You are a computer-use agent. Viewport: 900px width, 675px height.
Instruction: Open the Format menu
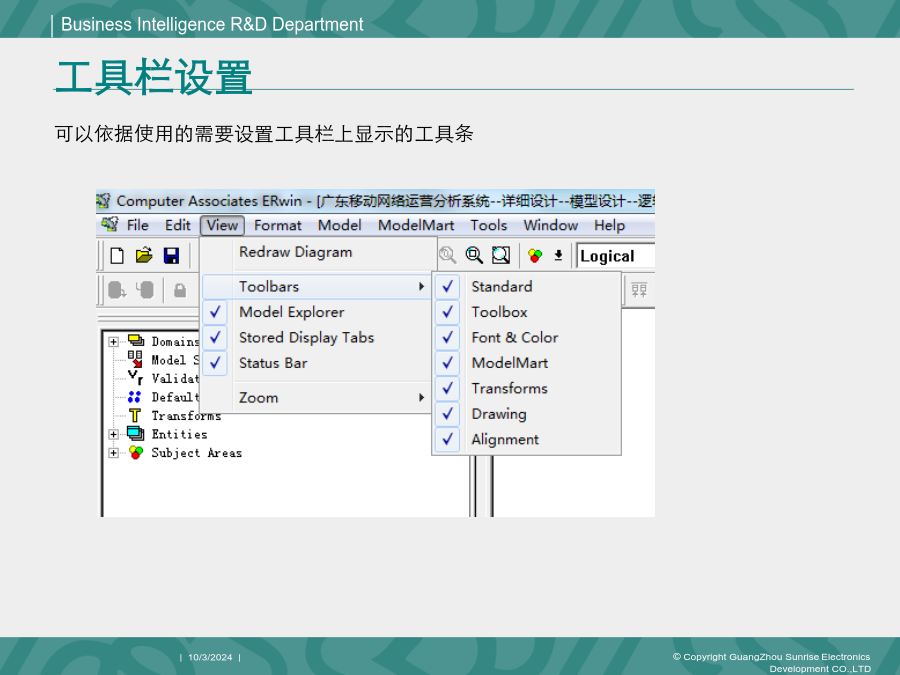coord(278,225)
